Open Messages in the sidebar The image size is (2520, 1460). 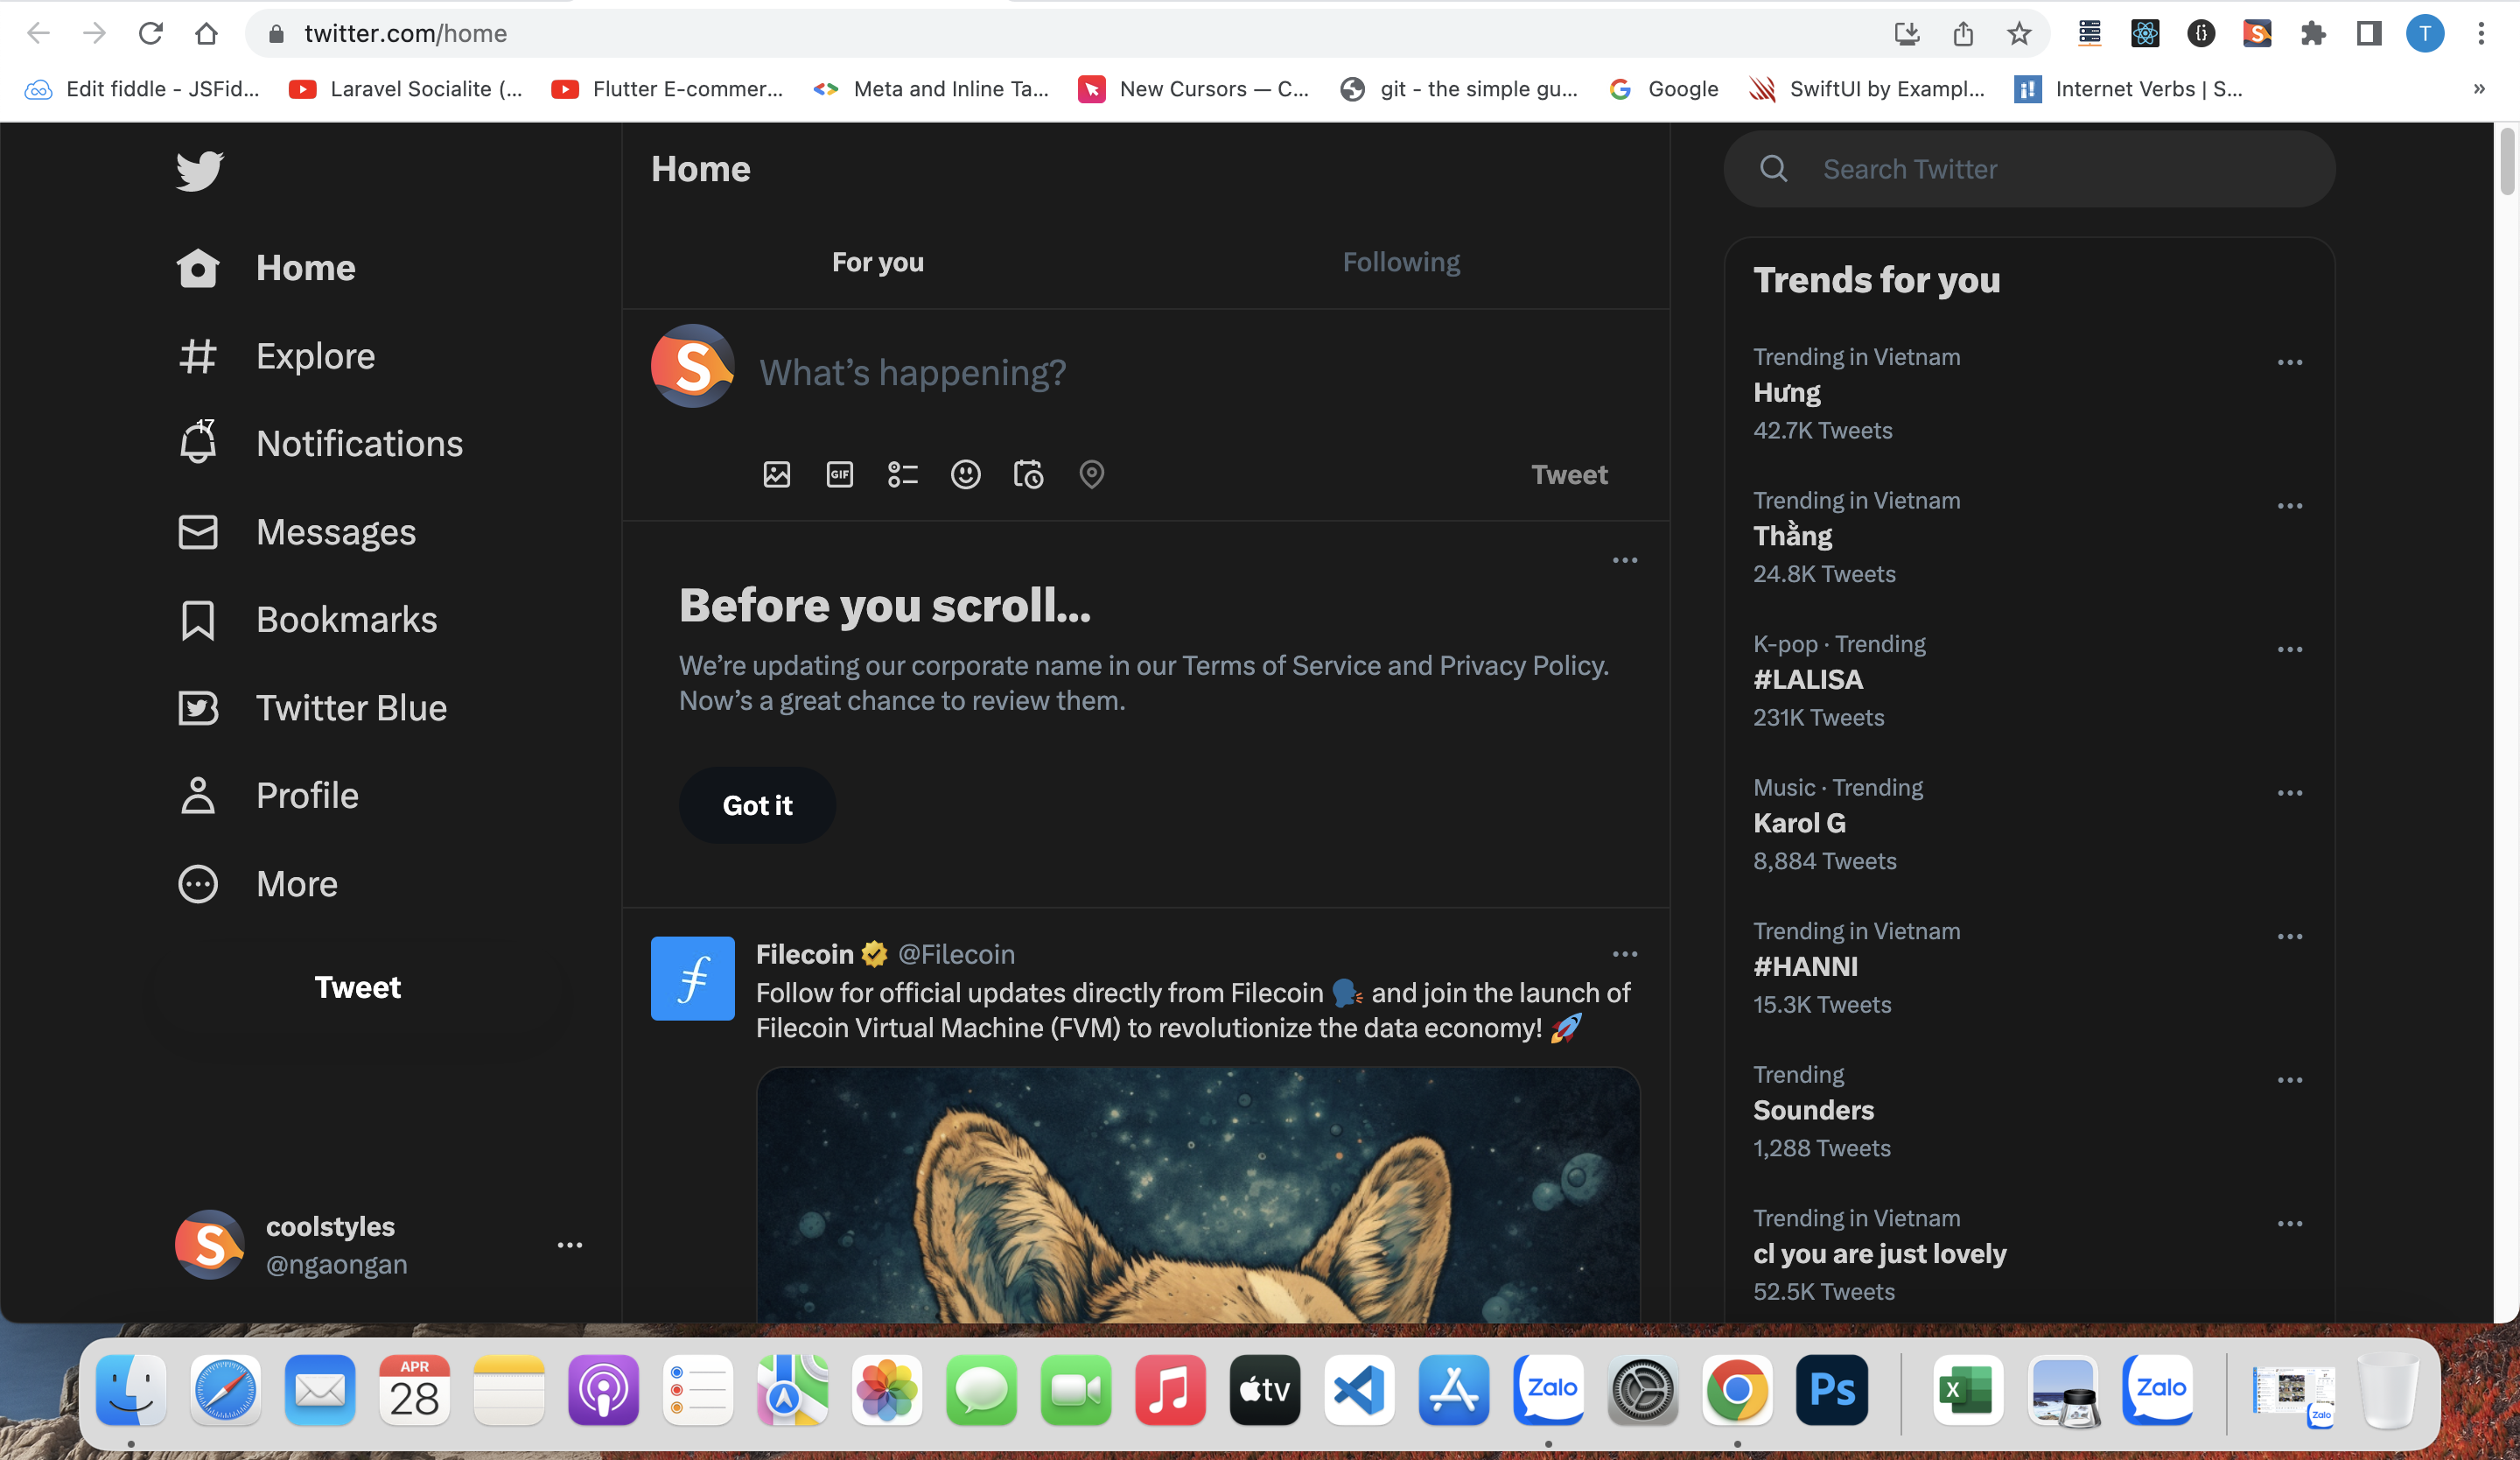336,531
